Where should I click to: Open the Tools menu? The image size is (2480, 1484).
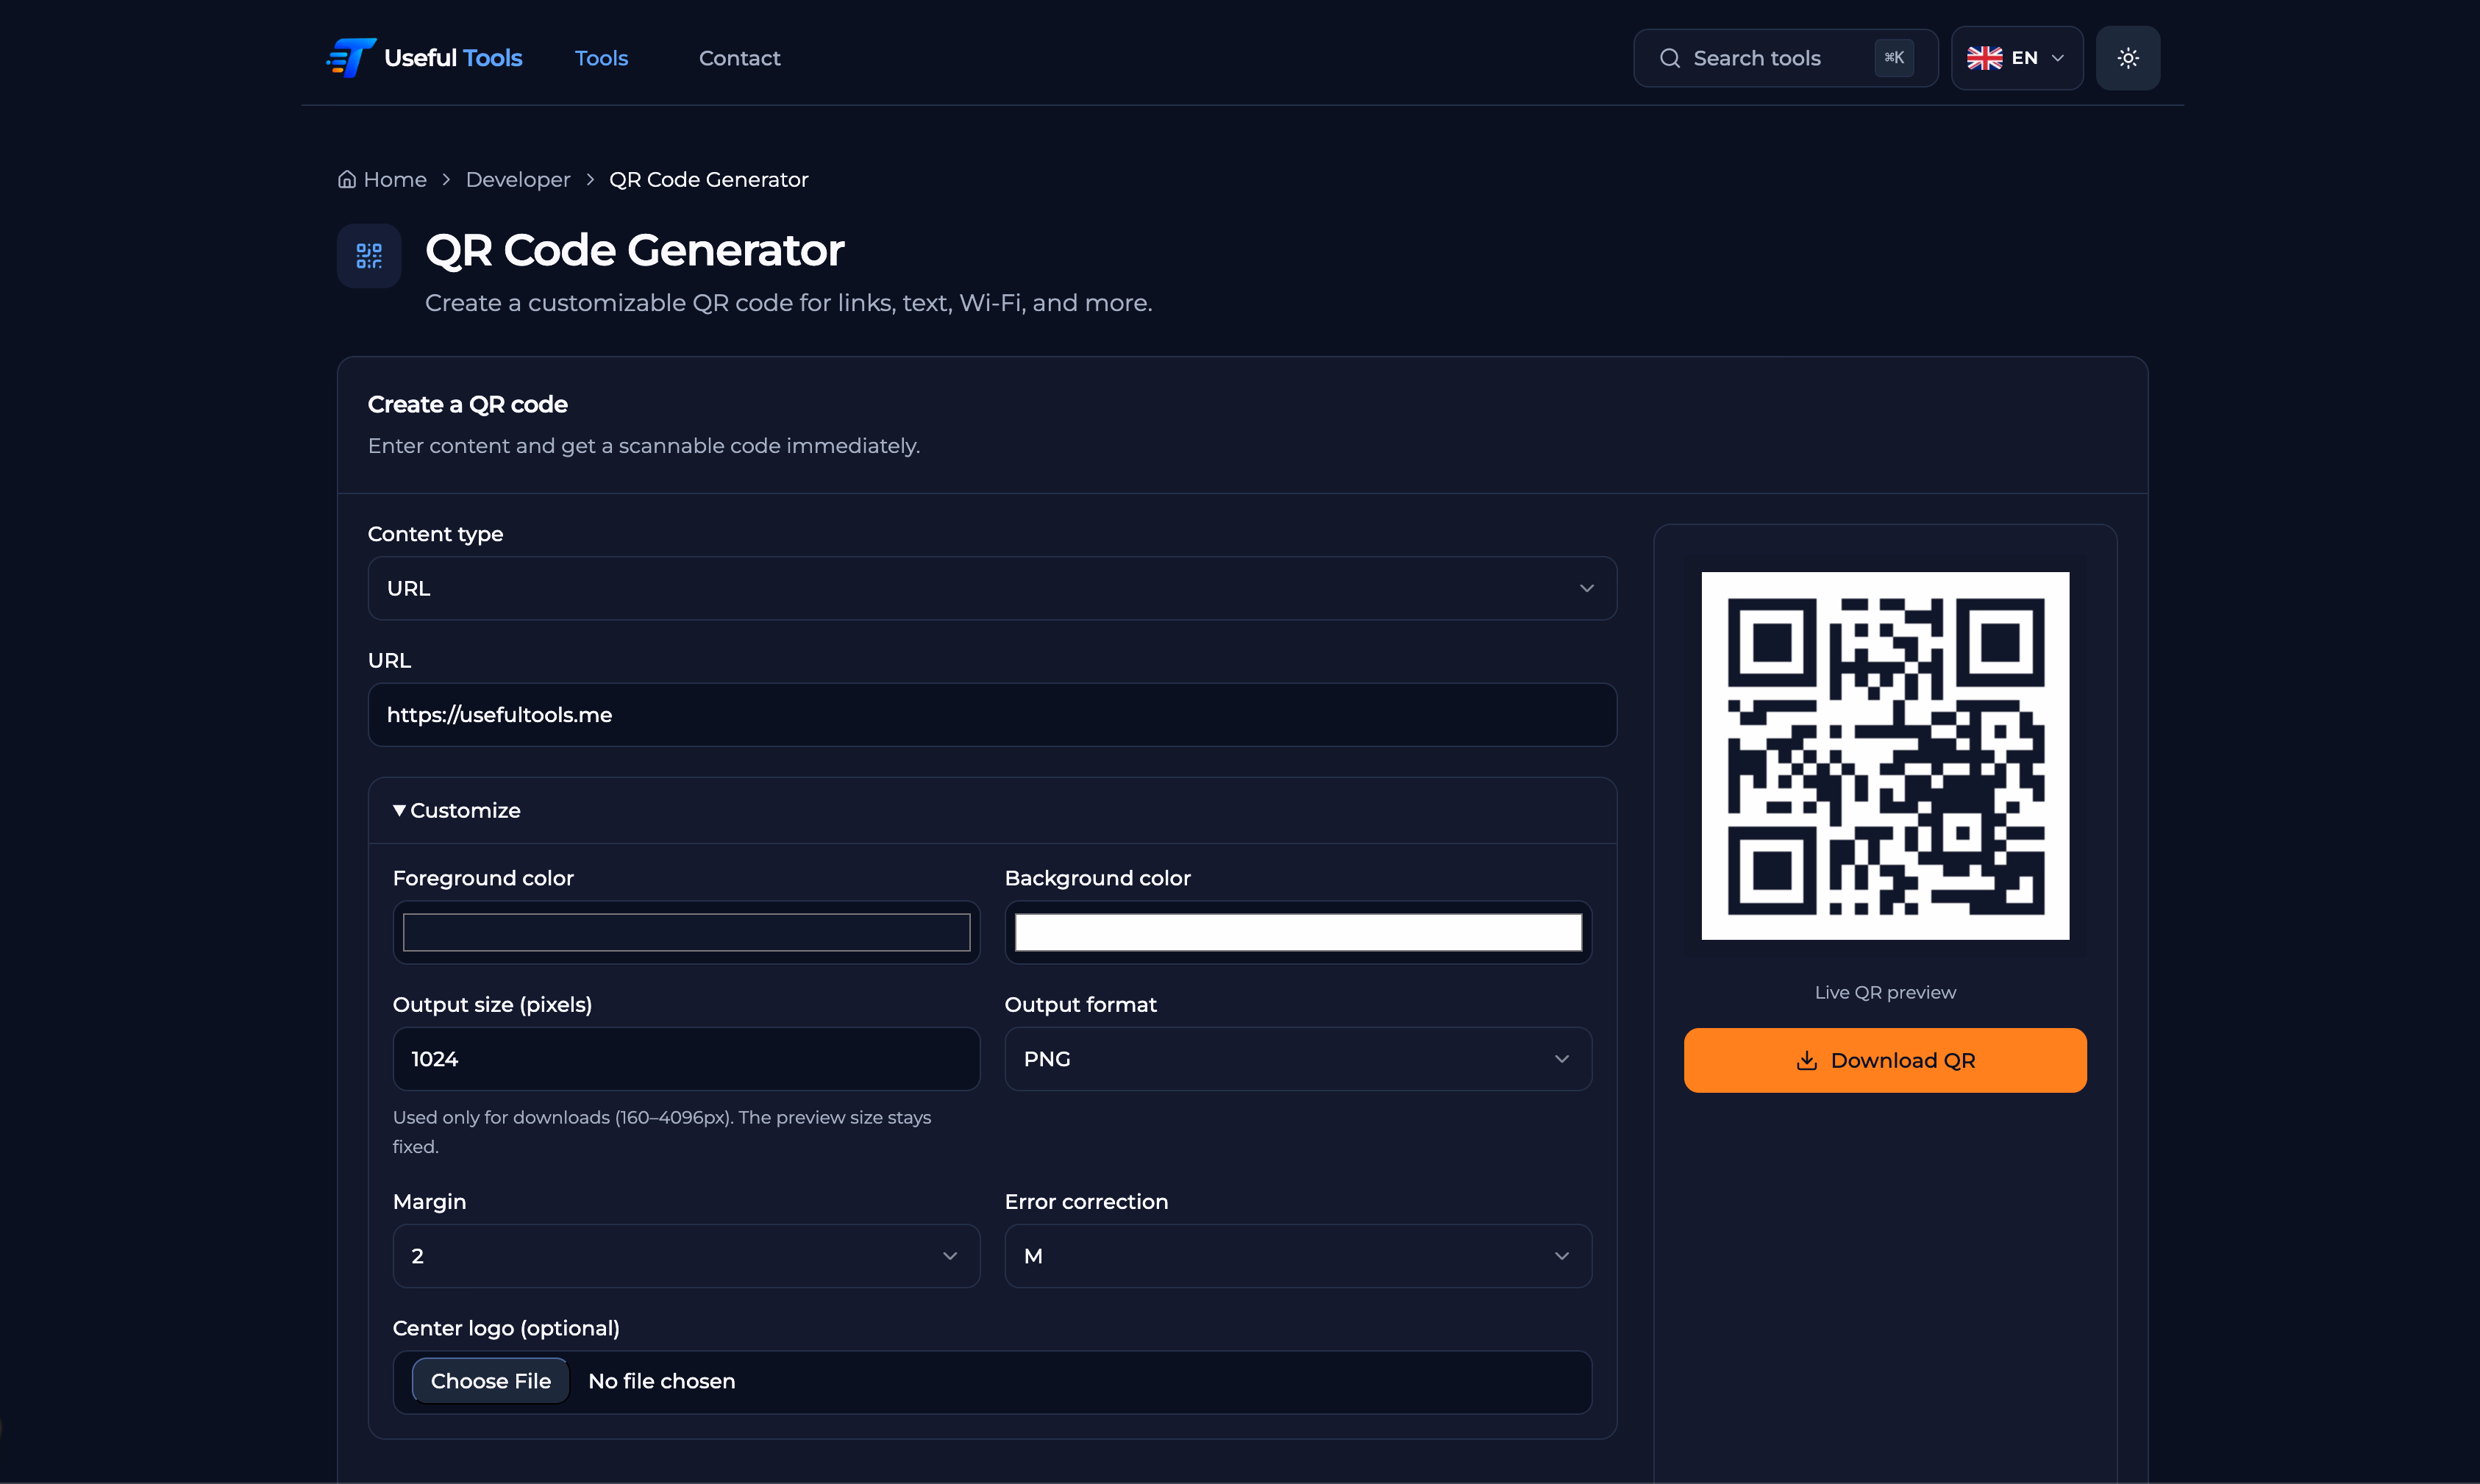point(601,58)
